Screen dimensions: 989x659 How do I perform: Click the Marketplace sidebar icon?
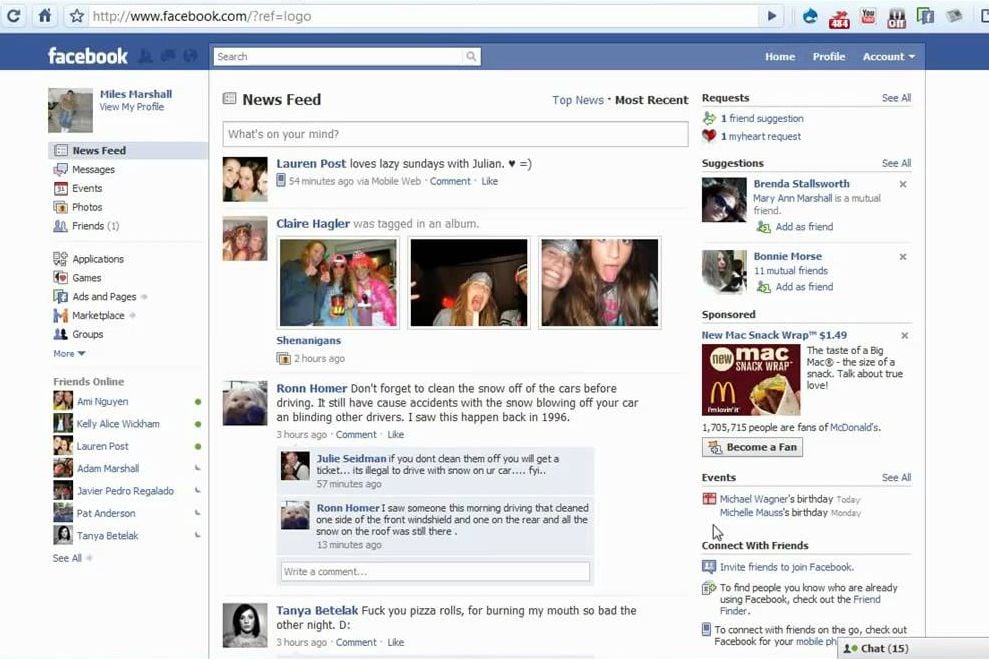[x=61, y=315]
